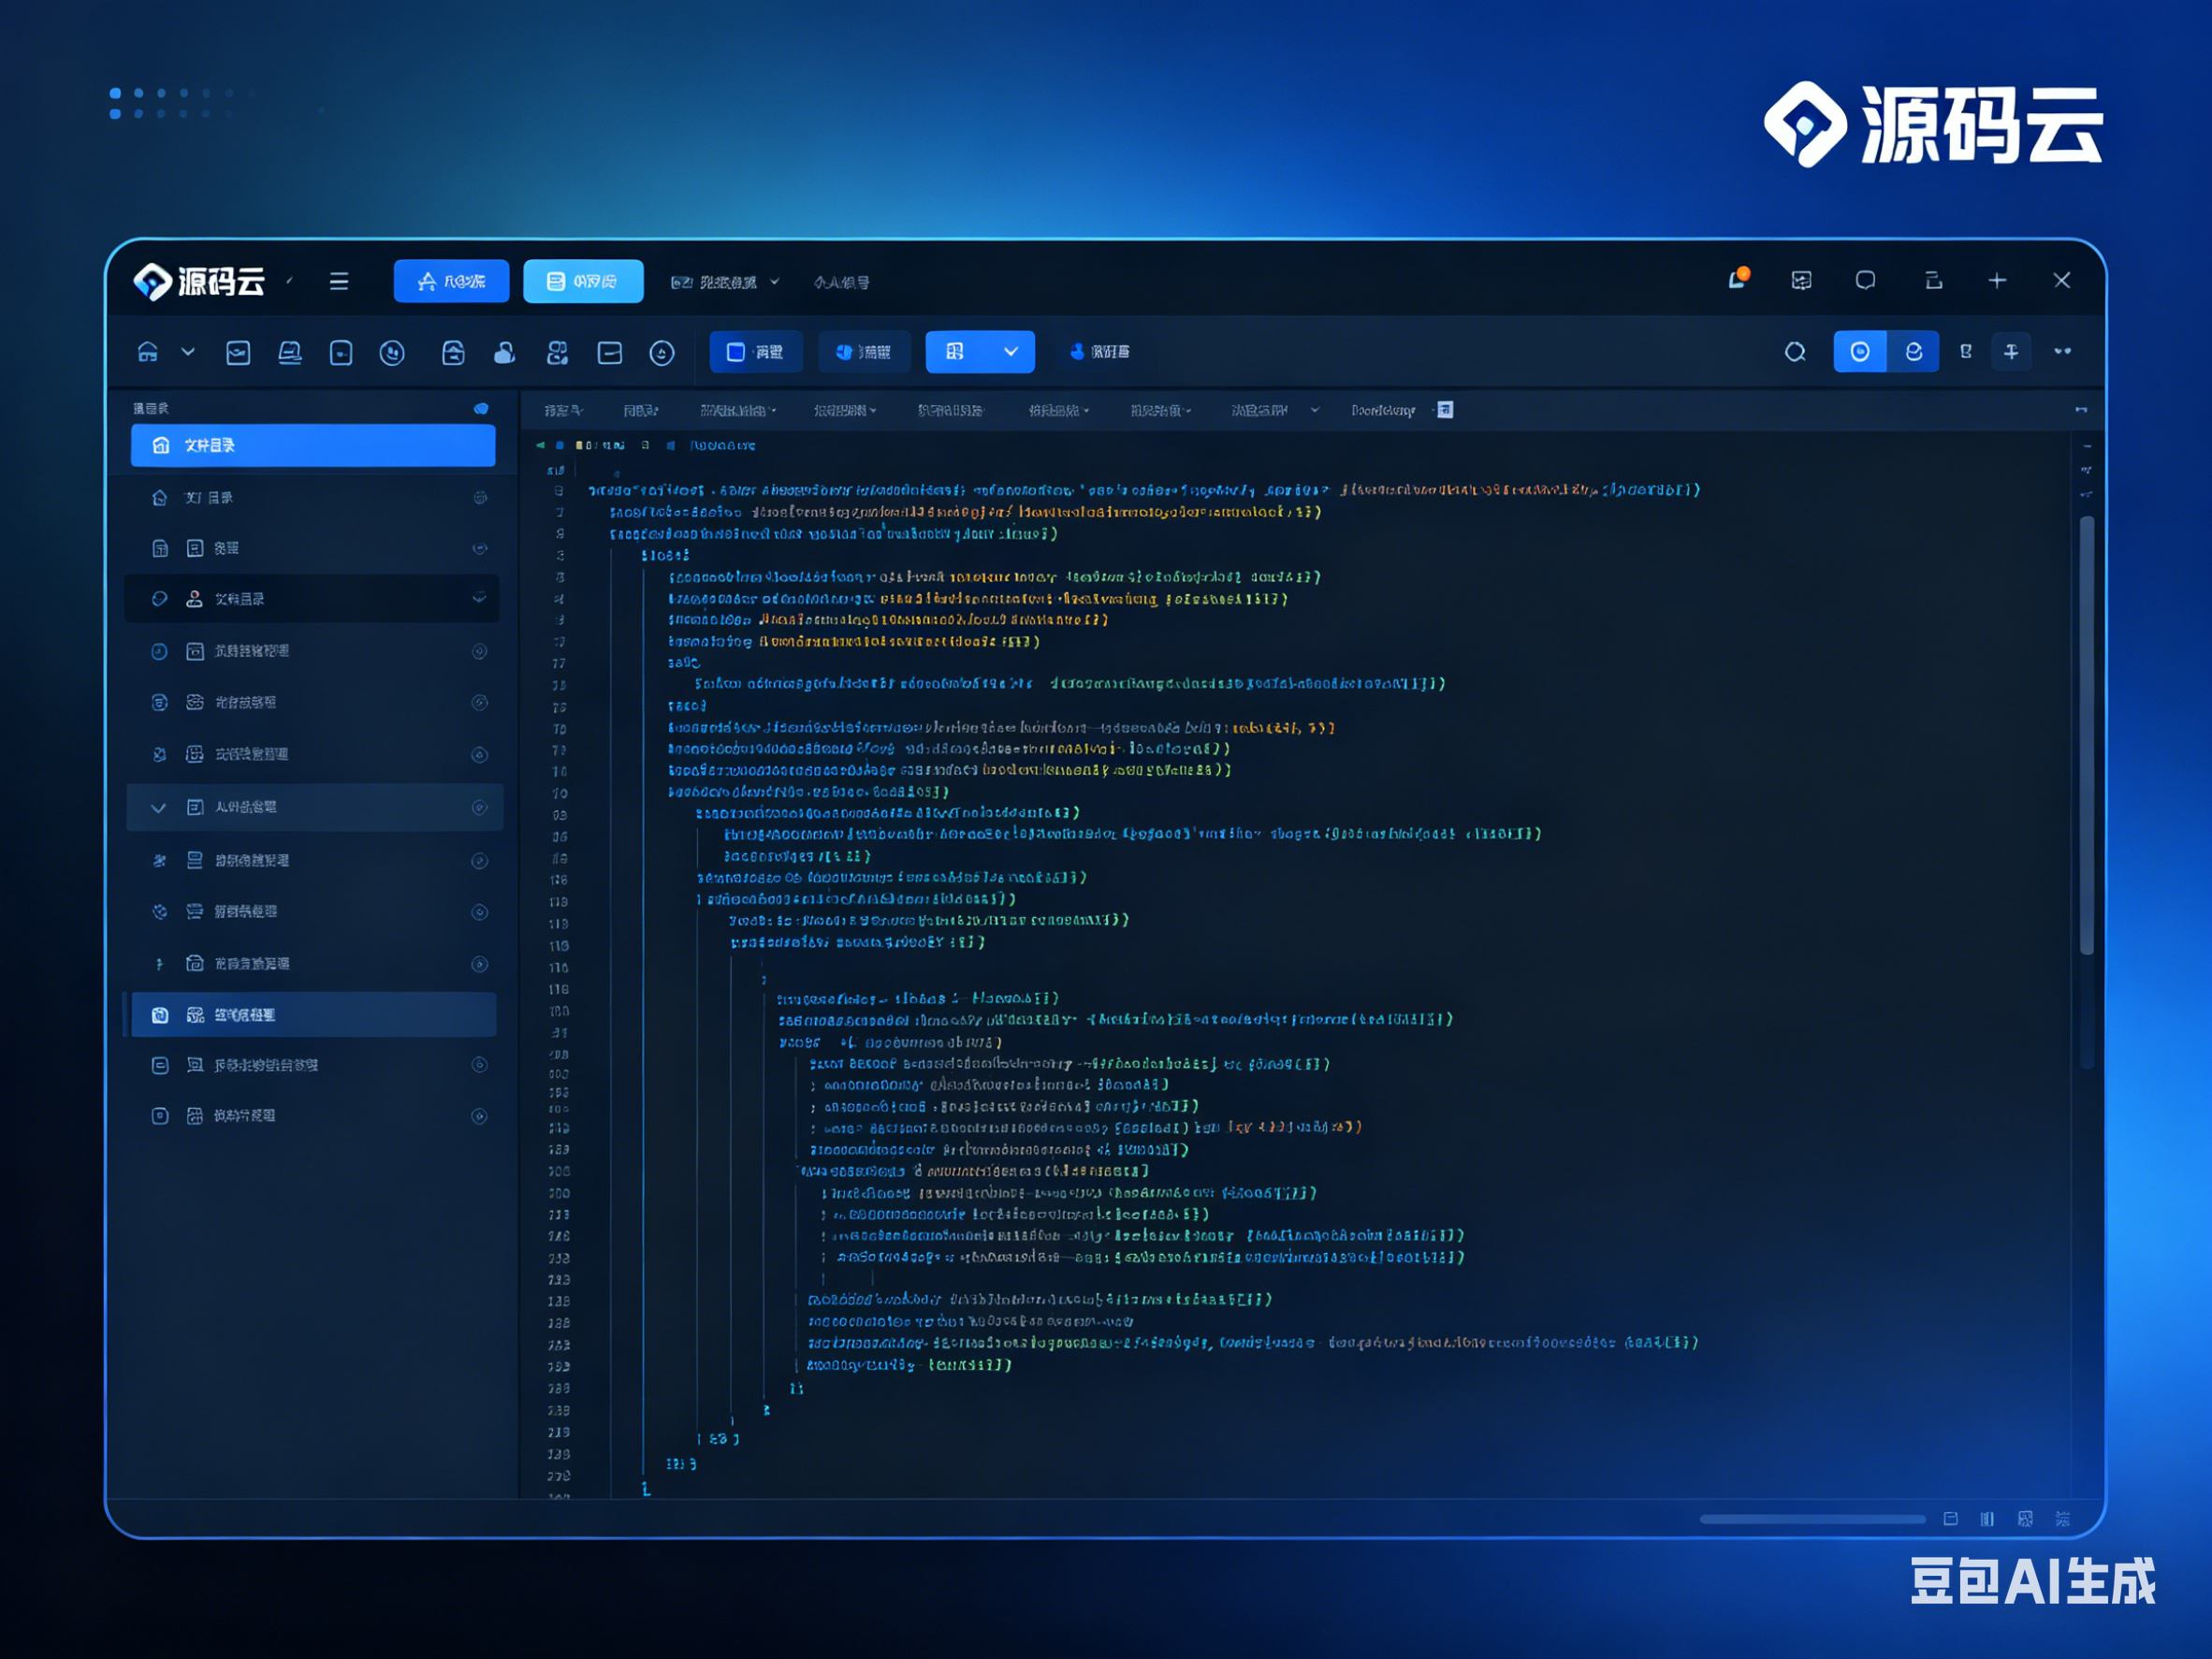Toggle the blue dot in the sidebar header
2212x1659 pixels.
(x=481, y=408)
